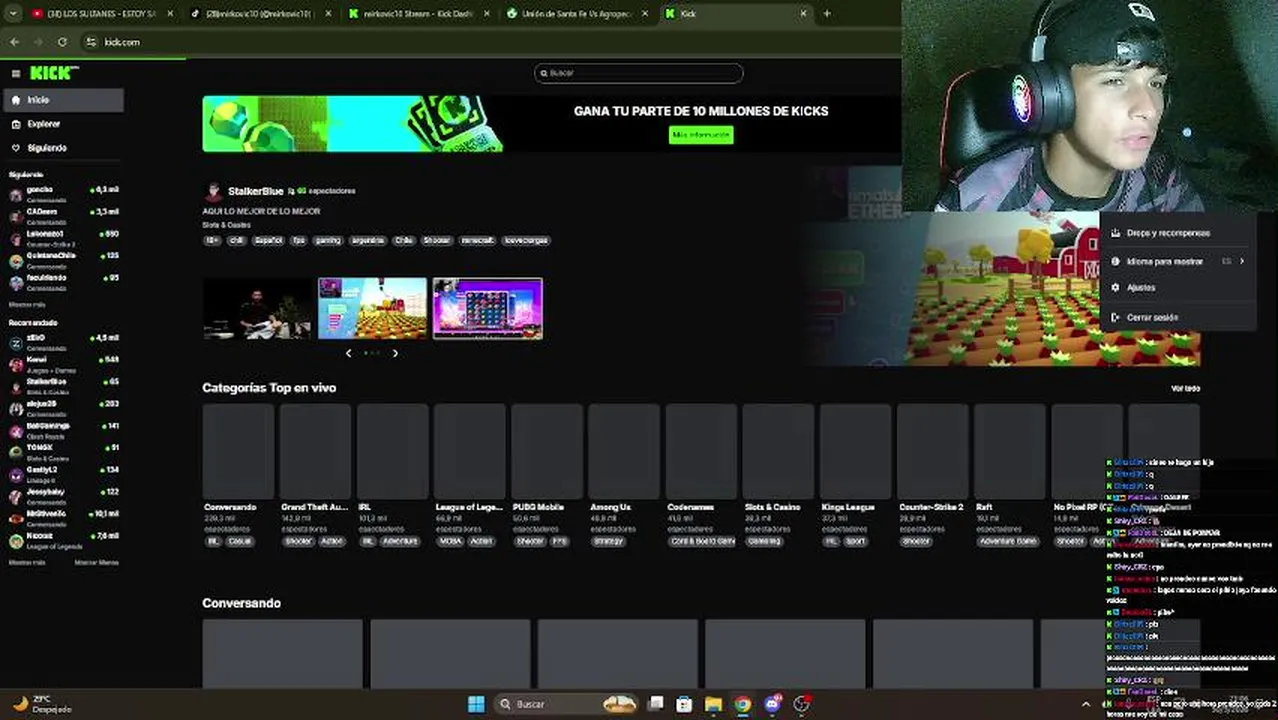Screen dimensions: 1278x720
Task: Open the Counter-Strike 2 category title
Action: click(x=931, y=507)
